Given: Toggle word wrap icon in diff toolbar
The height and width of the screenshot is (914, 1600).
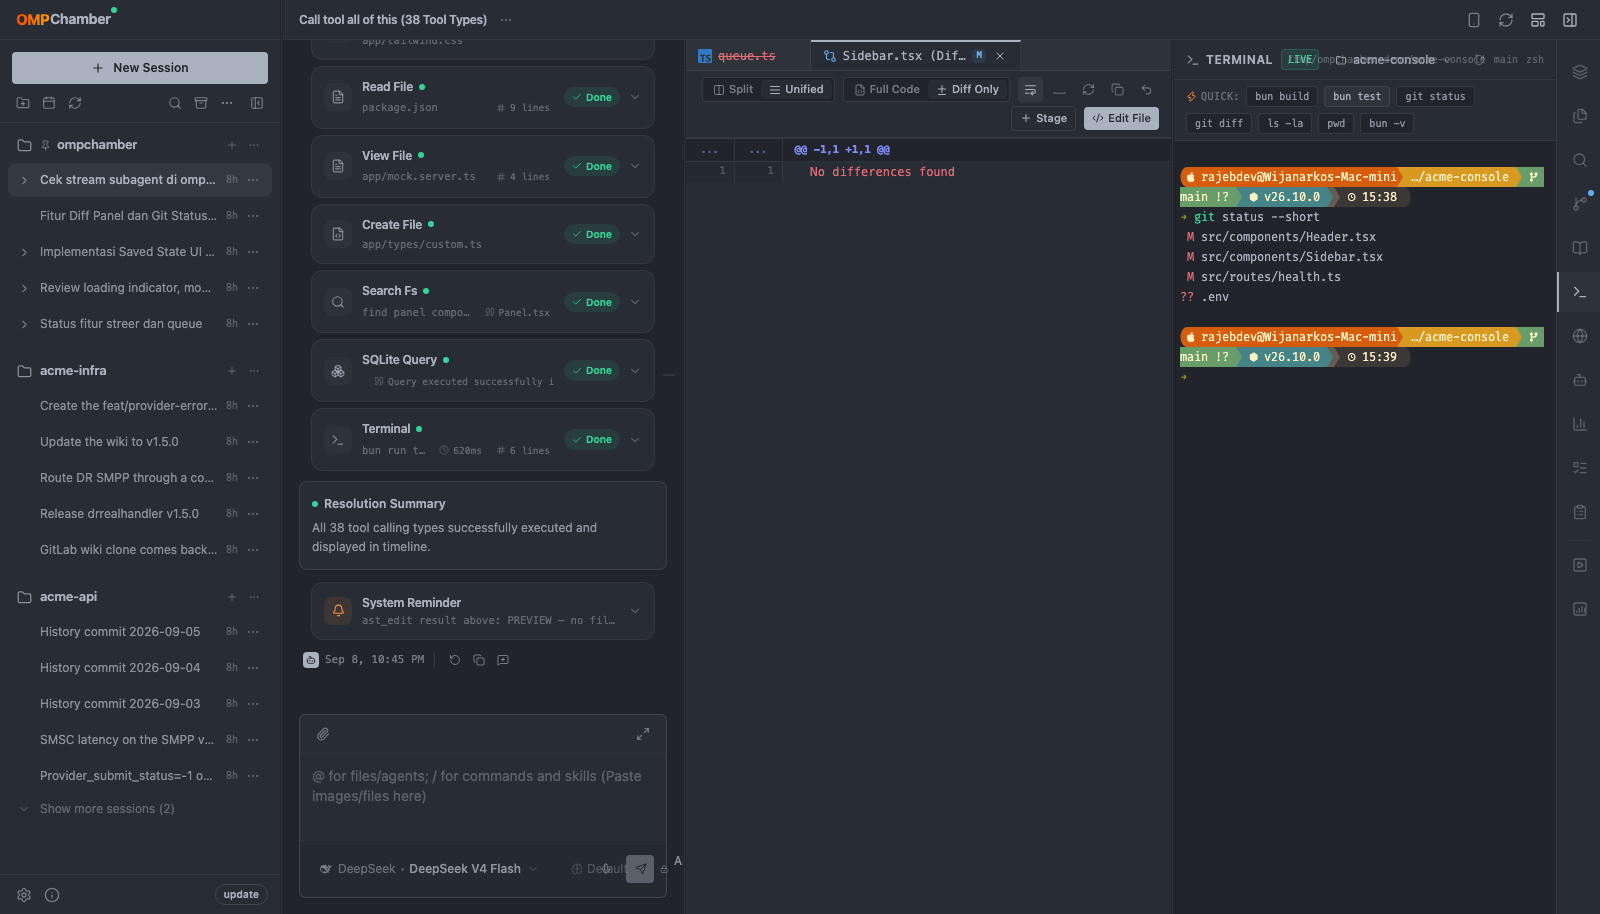Looking at the screenshot, I should coord(1030,90).
